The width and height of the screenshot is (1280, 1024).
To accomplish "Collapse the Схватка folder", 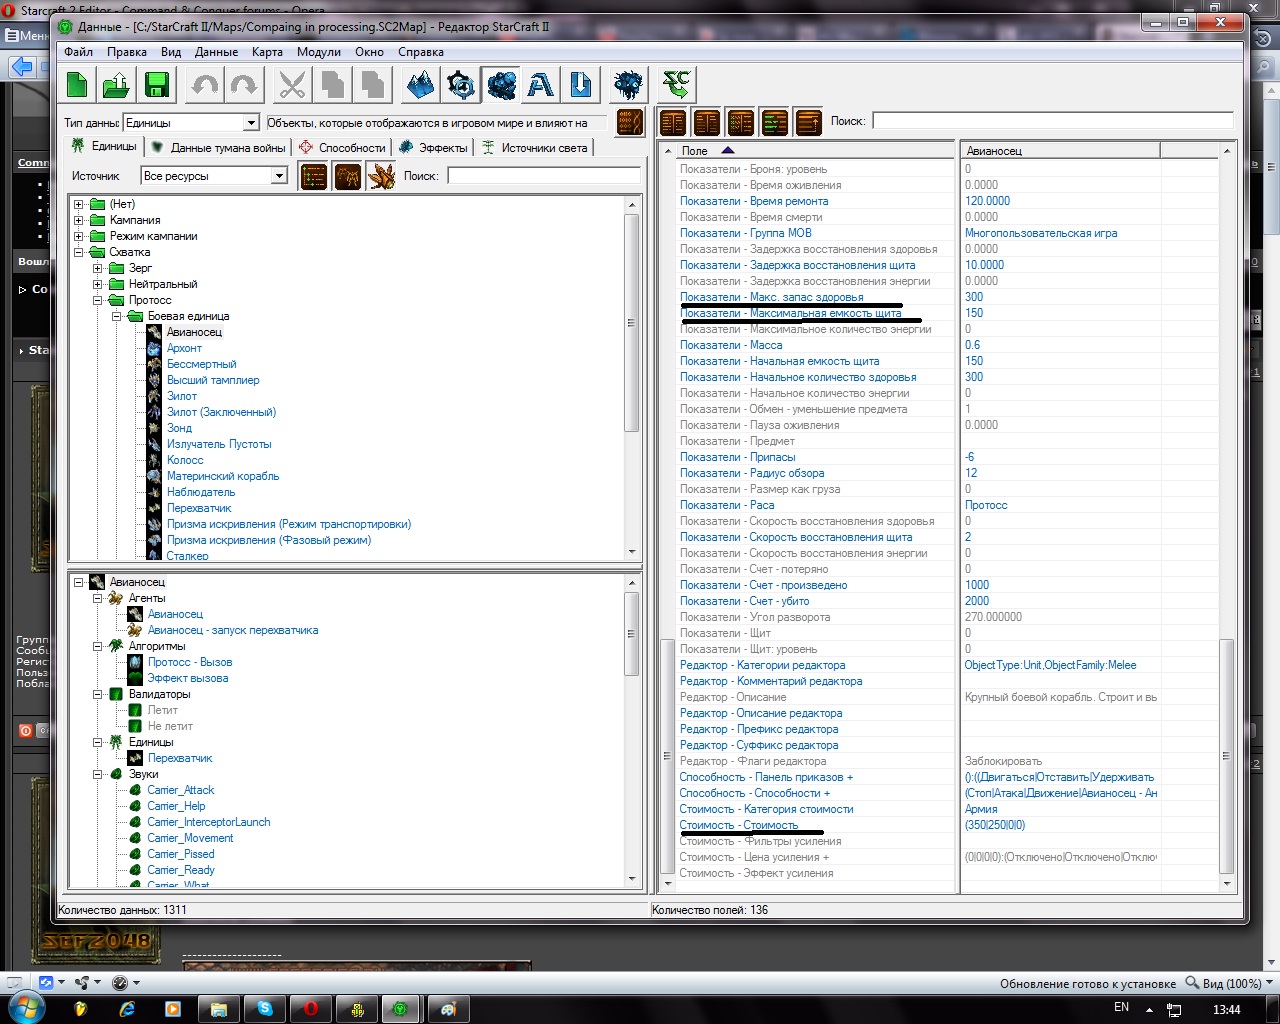I will click(78, 252).
